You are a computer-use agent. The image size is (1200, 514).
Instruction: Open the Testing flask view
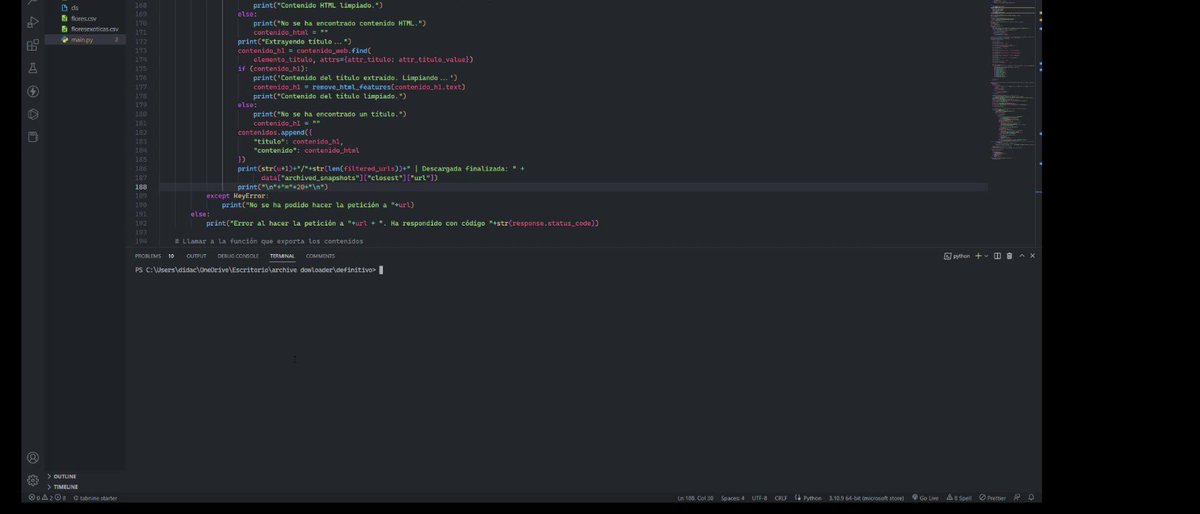coord(33,68)
